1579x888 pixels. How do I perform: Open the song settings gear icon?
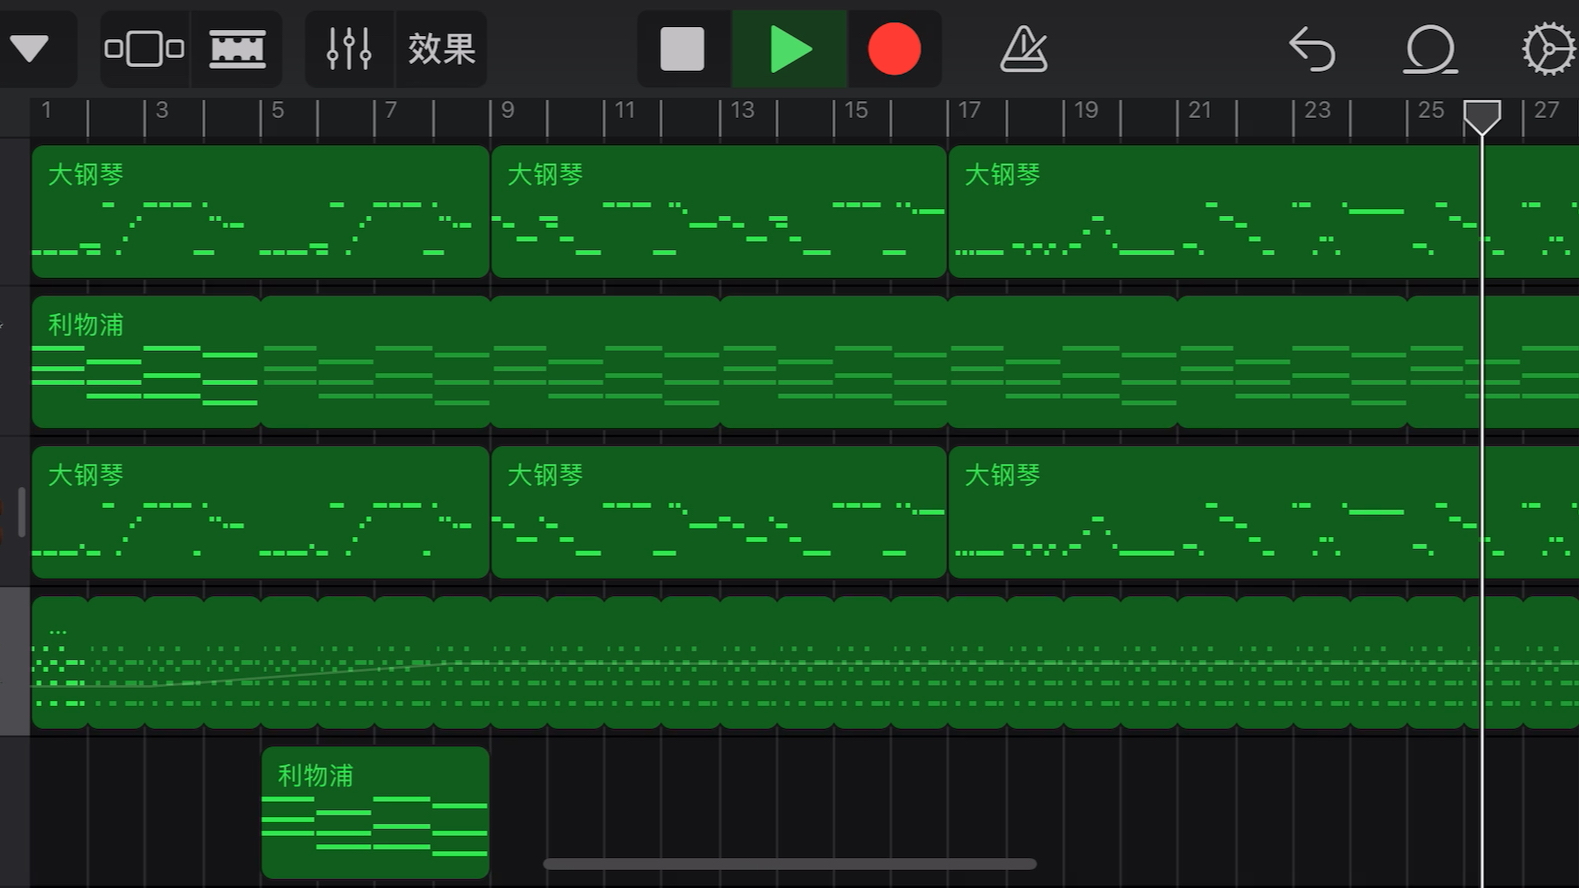coord(1548,49)
